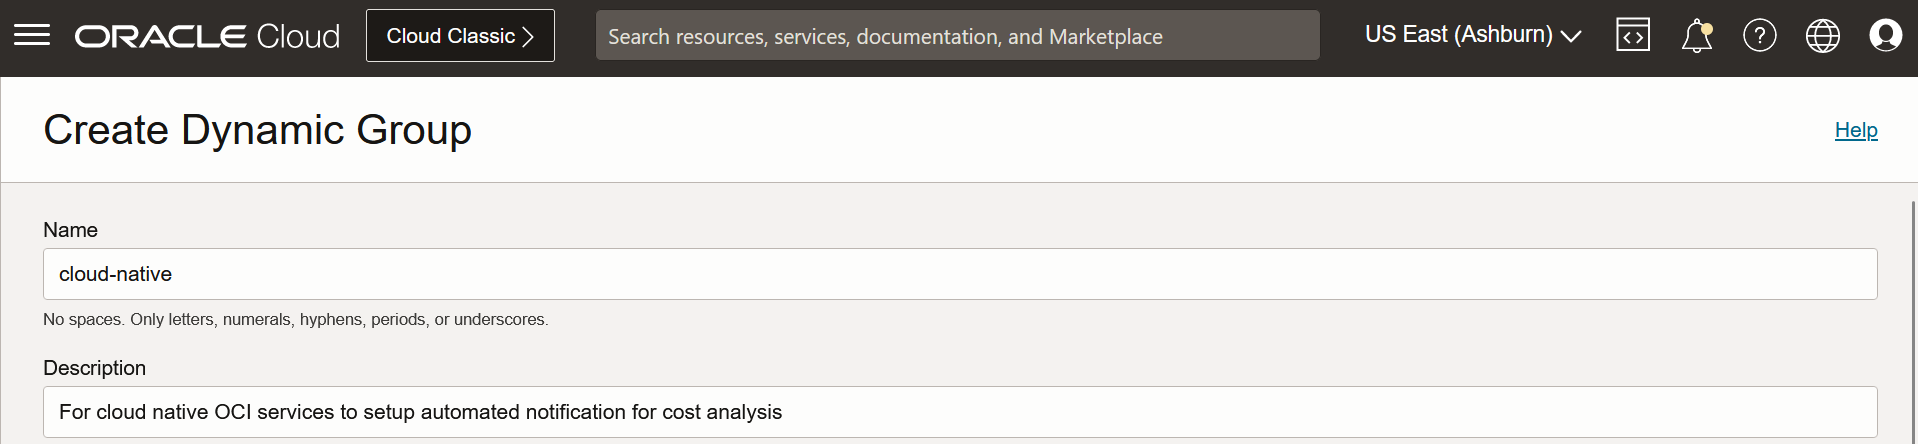This screenshot has width=1918, height=444.
Task: Click the question mark help icon
Action: 1759,36
